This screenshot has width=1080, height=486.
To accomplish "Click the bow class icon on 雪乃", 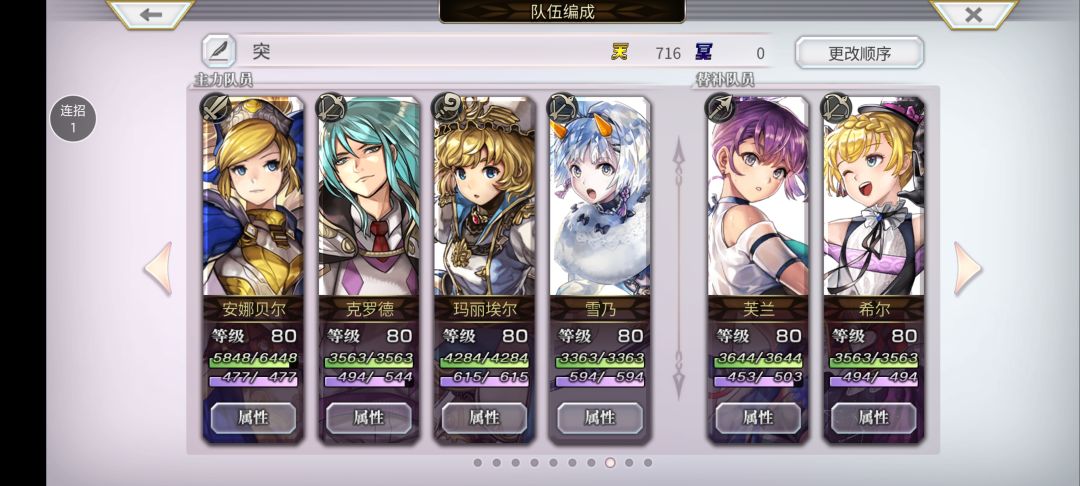I will point(562,108).
